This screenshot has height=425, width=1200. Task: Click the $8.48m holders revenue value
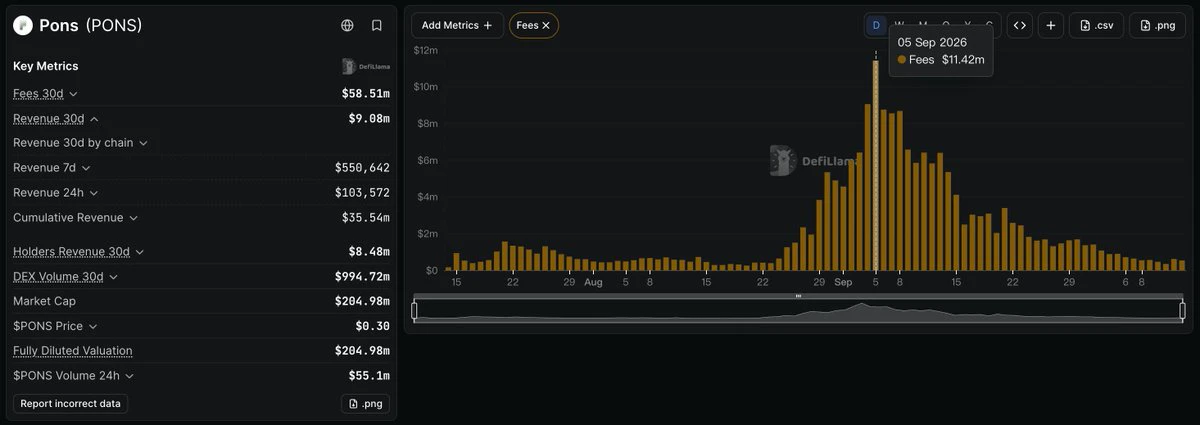click(x=369, y=252)
